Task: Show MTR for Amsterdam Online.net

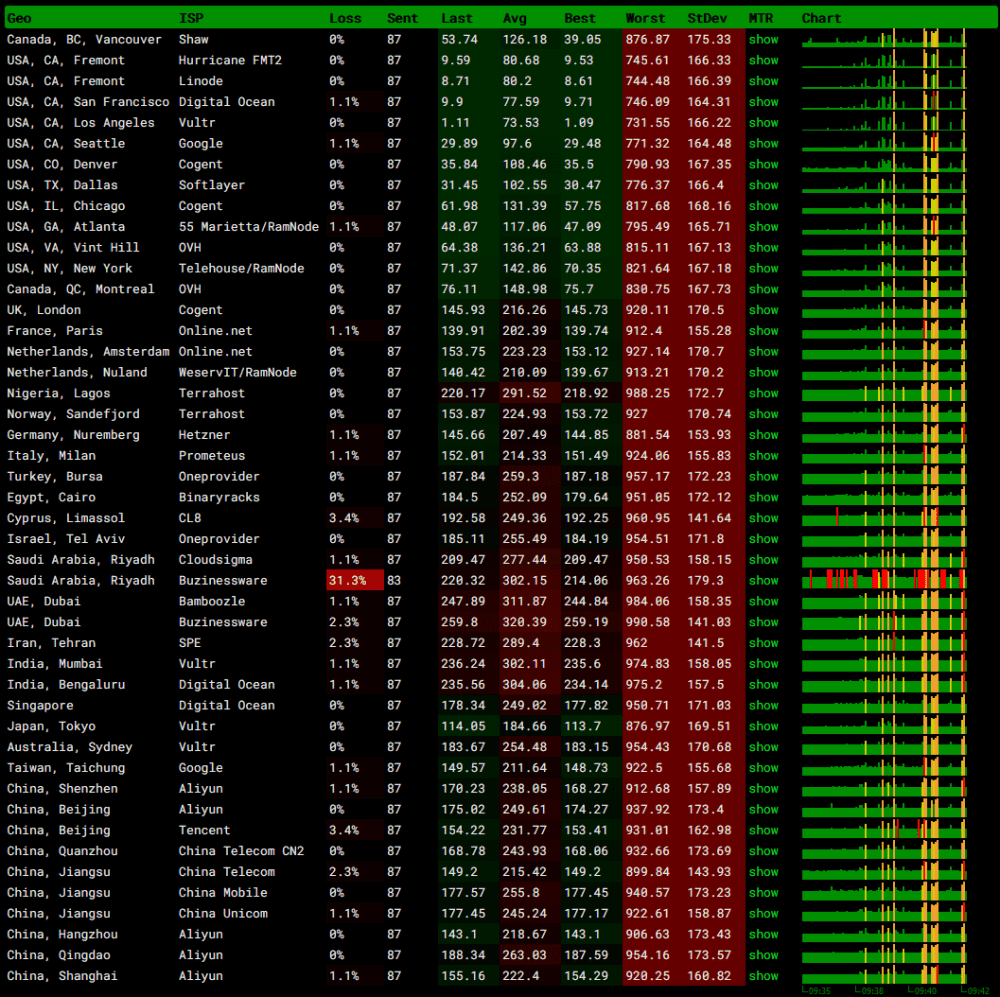Action: [763, 351]
